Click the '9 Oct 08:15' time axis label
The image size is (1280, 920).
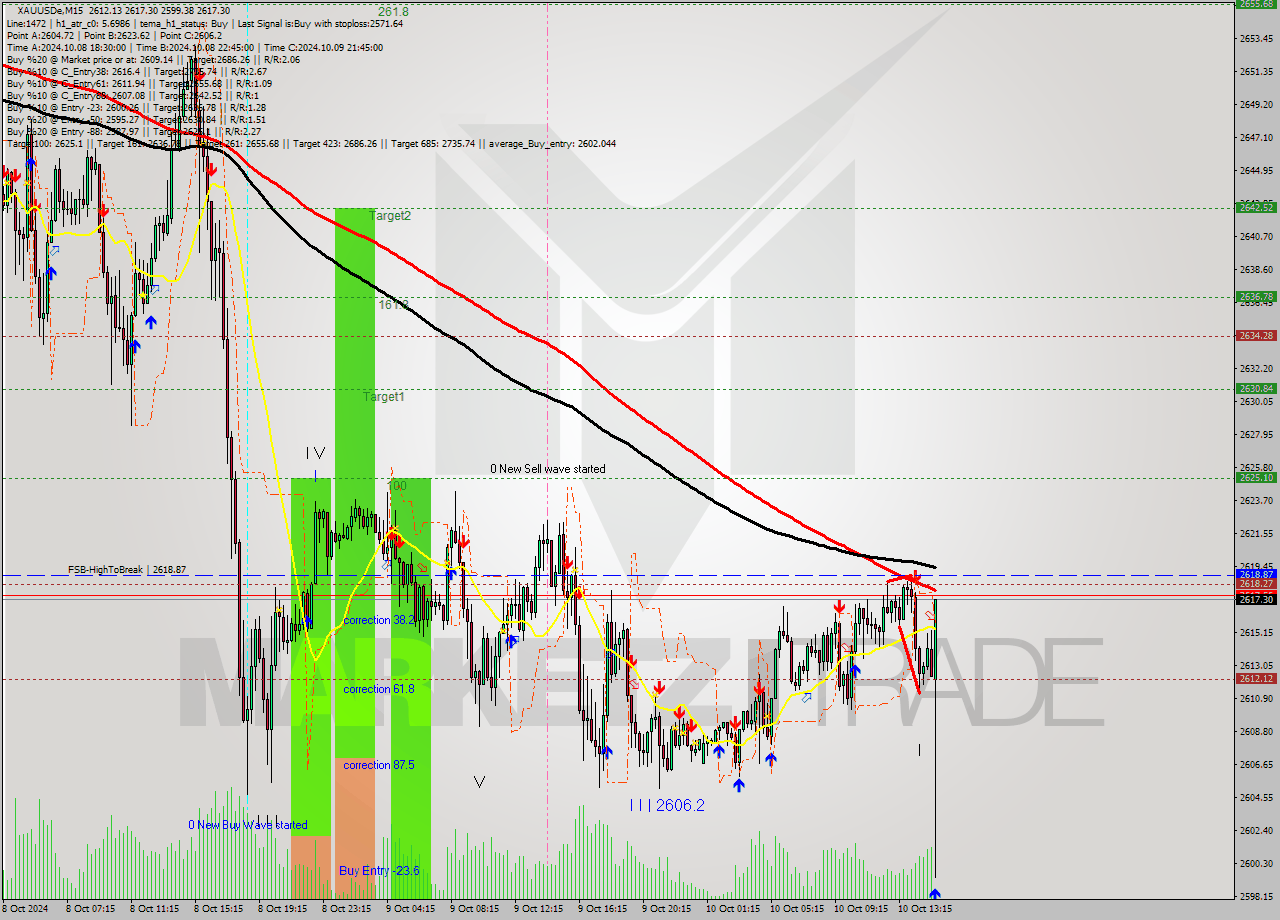pos(474,909)
